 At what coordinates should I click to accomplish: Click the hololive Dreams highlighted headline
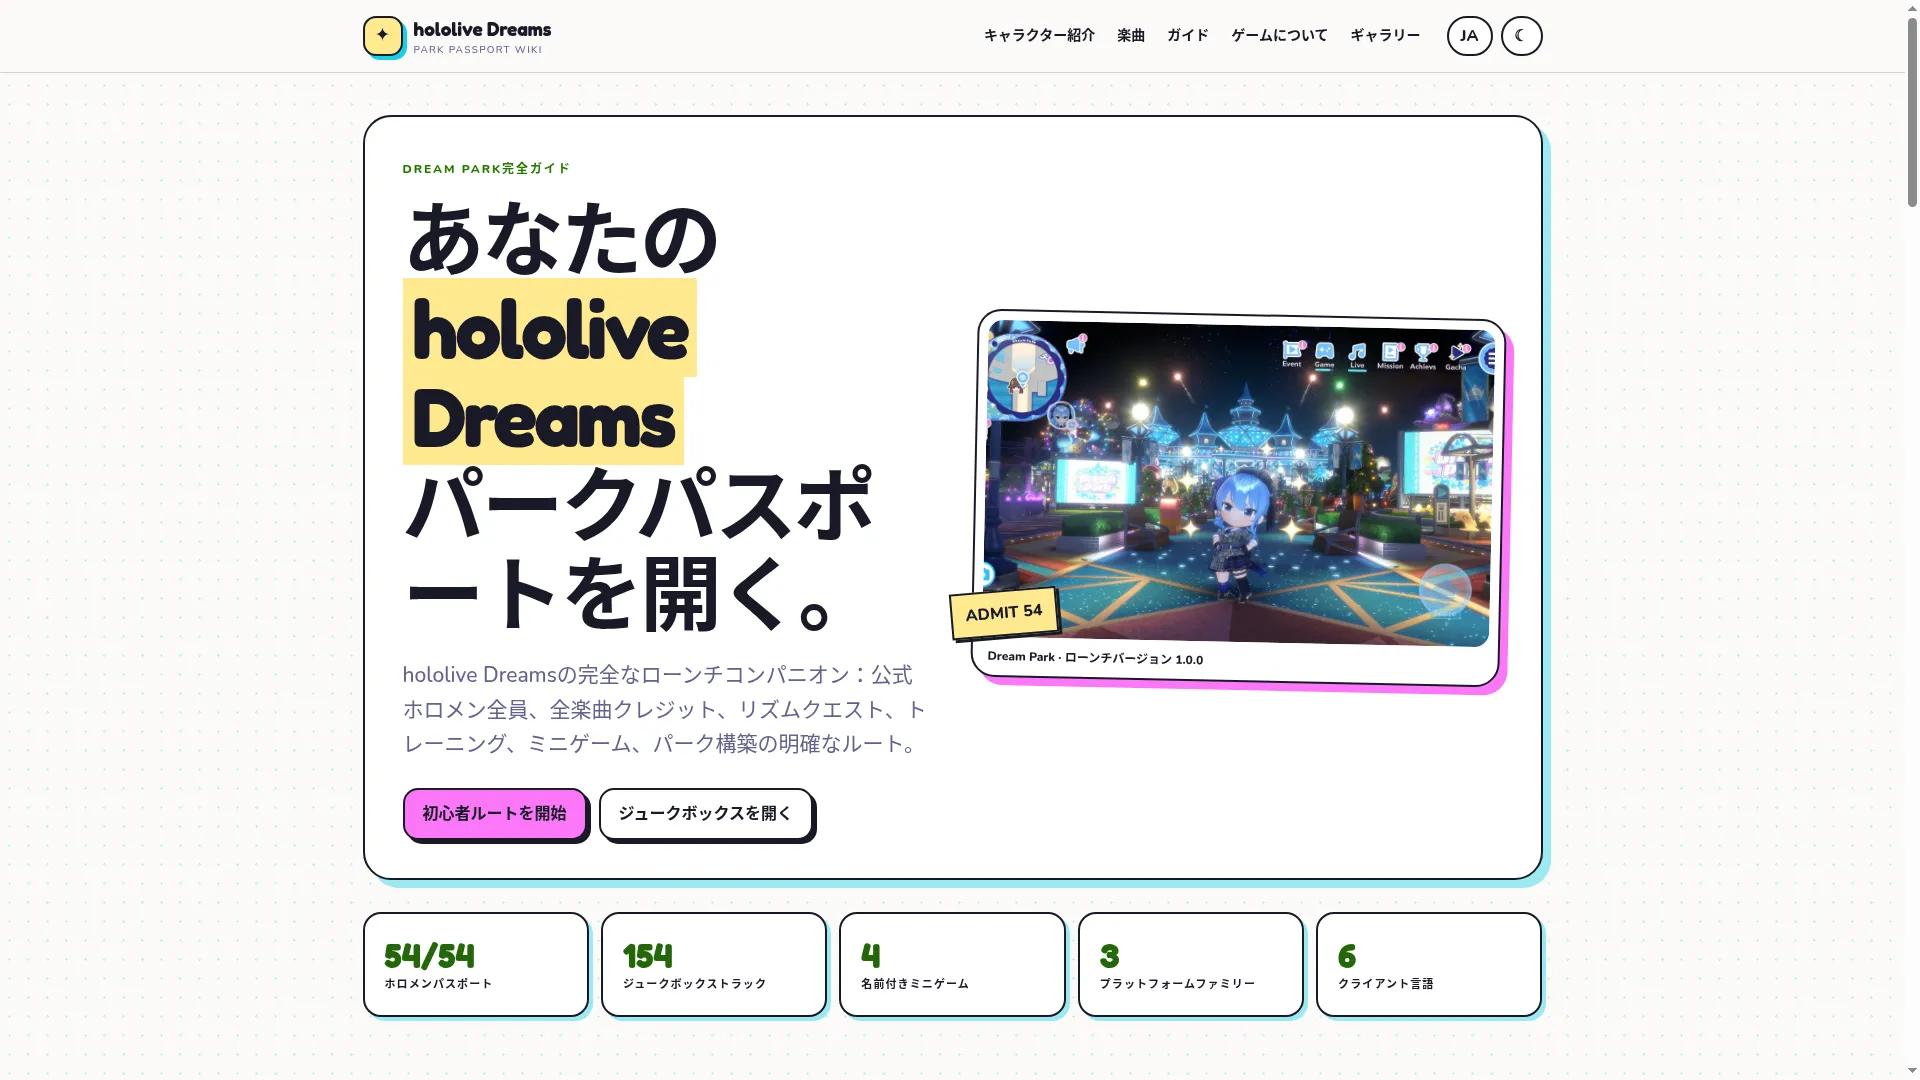coord(549,372)
